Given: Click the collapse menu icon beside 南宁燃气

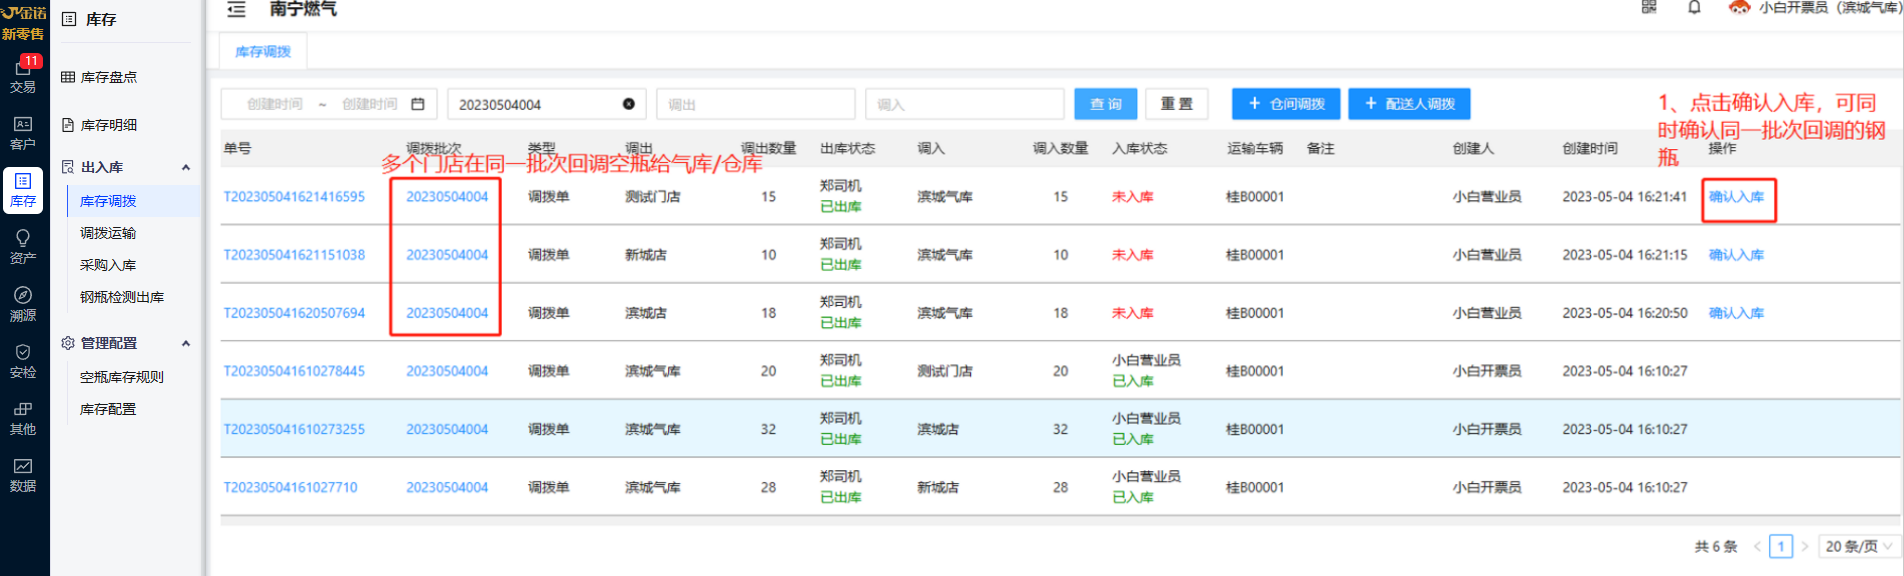Looking at the screenshot, I should tap(236, 9).
